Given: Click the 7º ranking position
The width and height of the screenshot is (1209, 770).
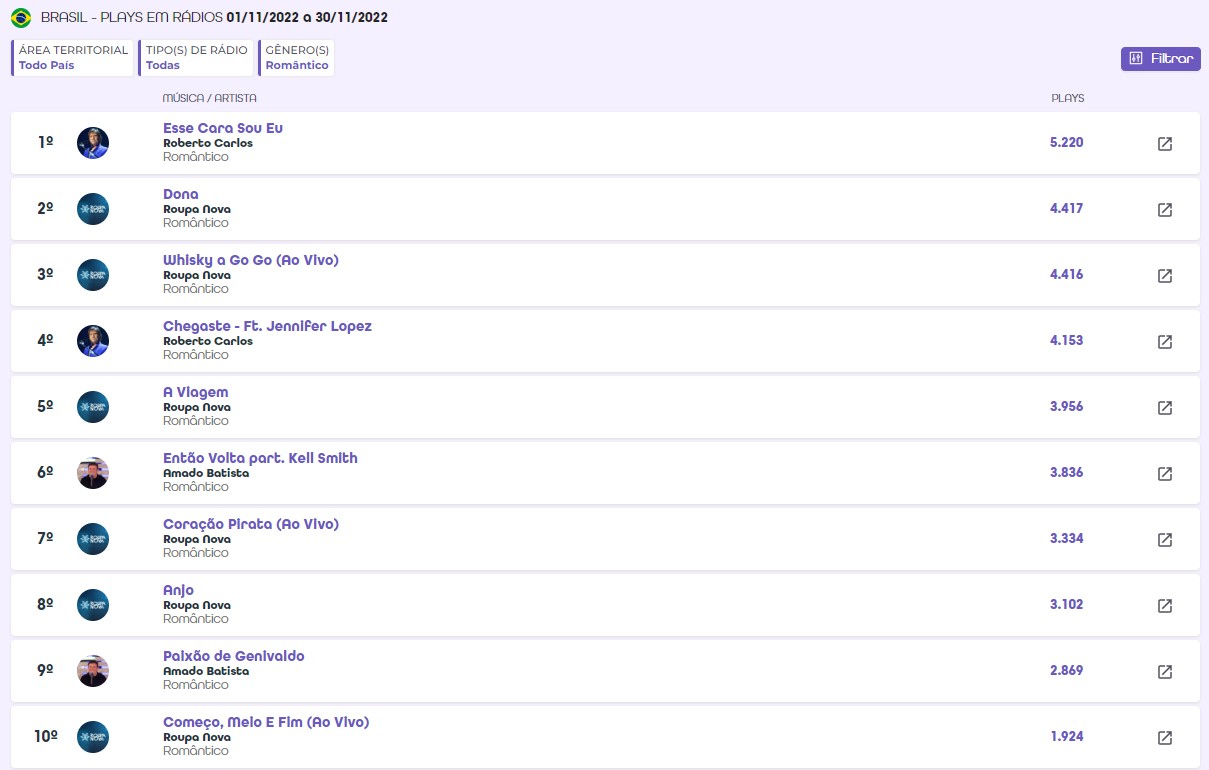Looking at the screenshot, I should click(45, 539).
